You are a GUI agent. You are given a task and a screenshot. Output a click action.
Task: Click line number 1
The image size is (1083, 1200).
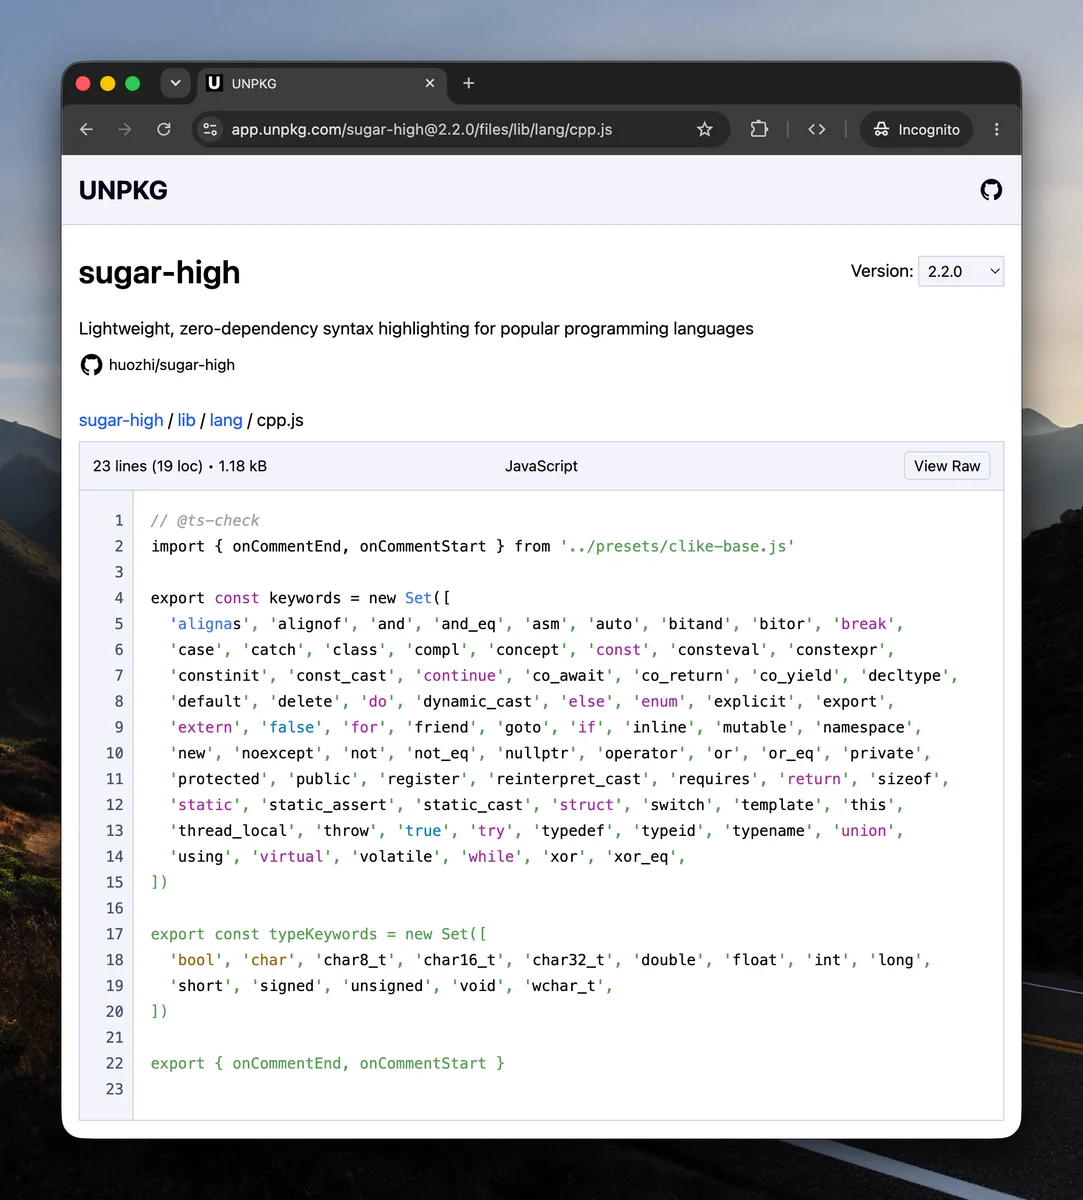119,520
